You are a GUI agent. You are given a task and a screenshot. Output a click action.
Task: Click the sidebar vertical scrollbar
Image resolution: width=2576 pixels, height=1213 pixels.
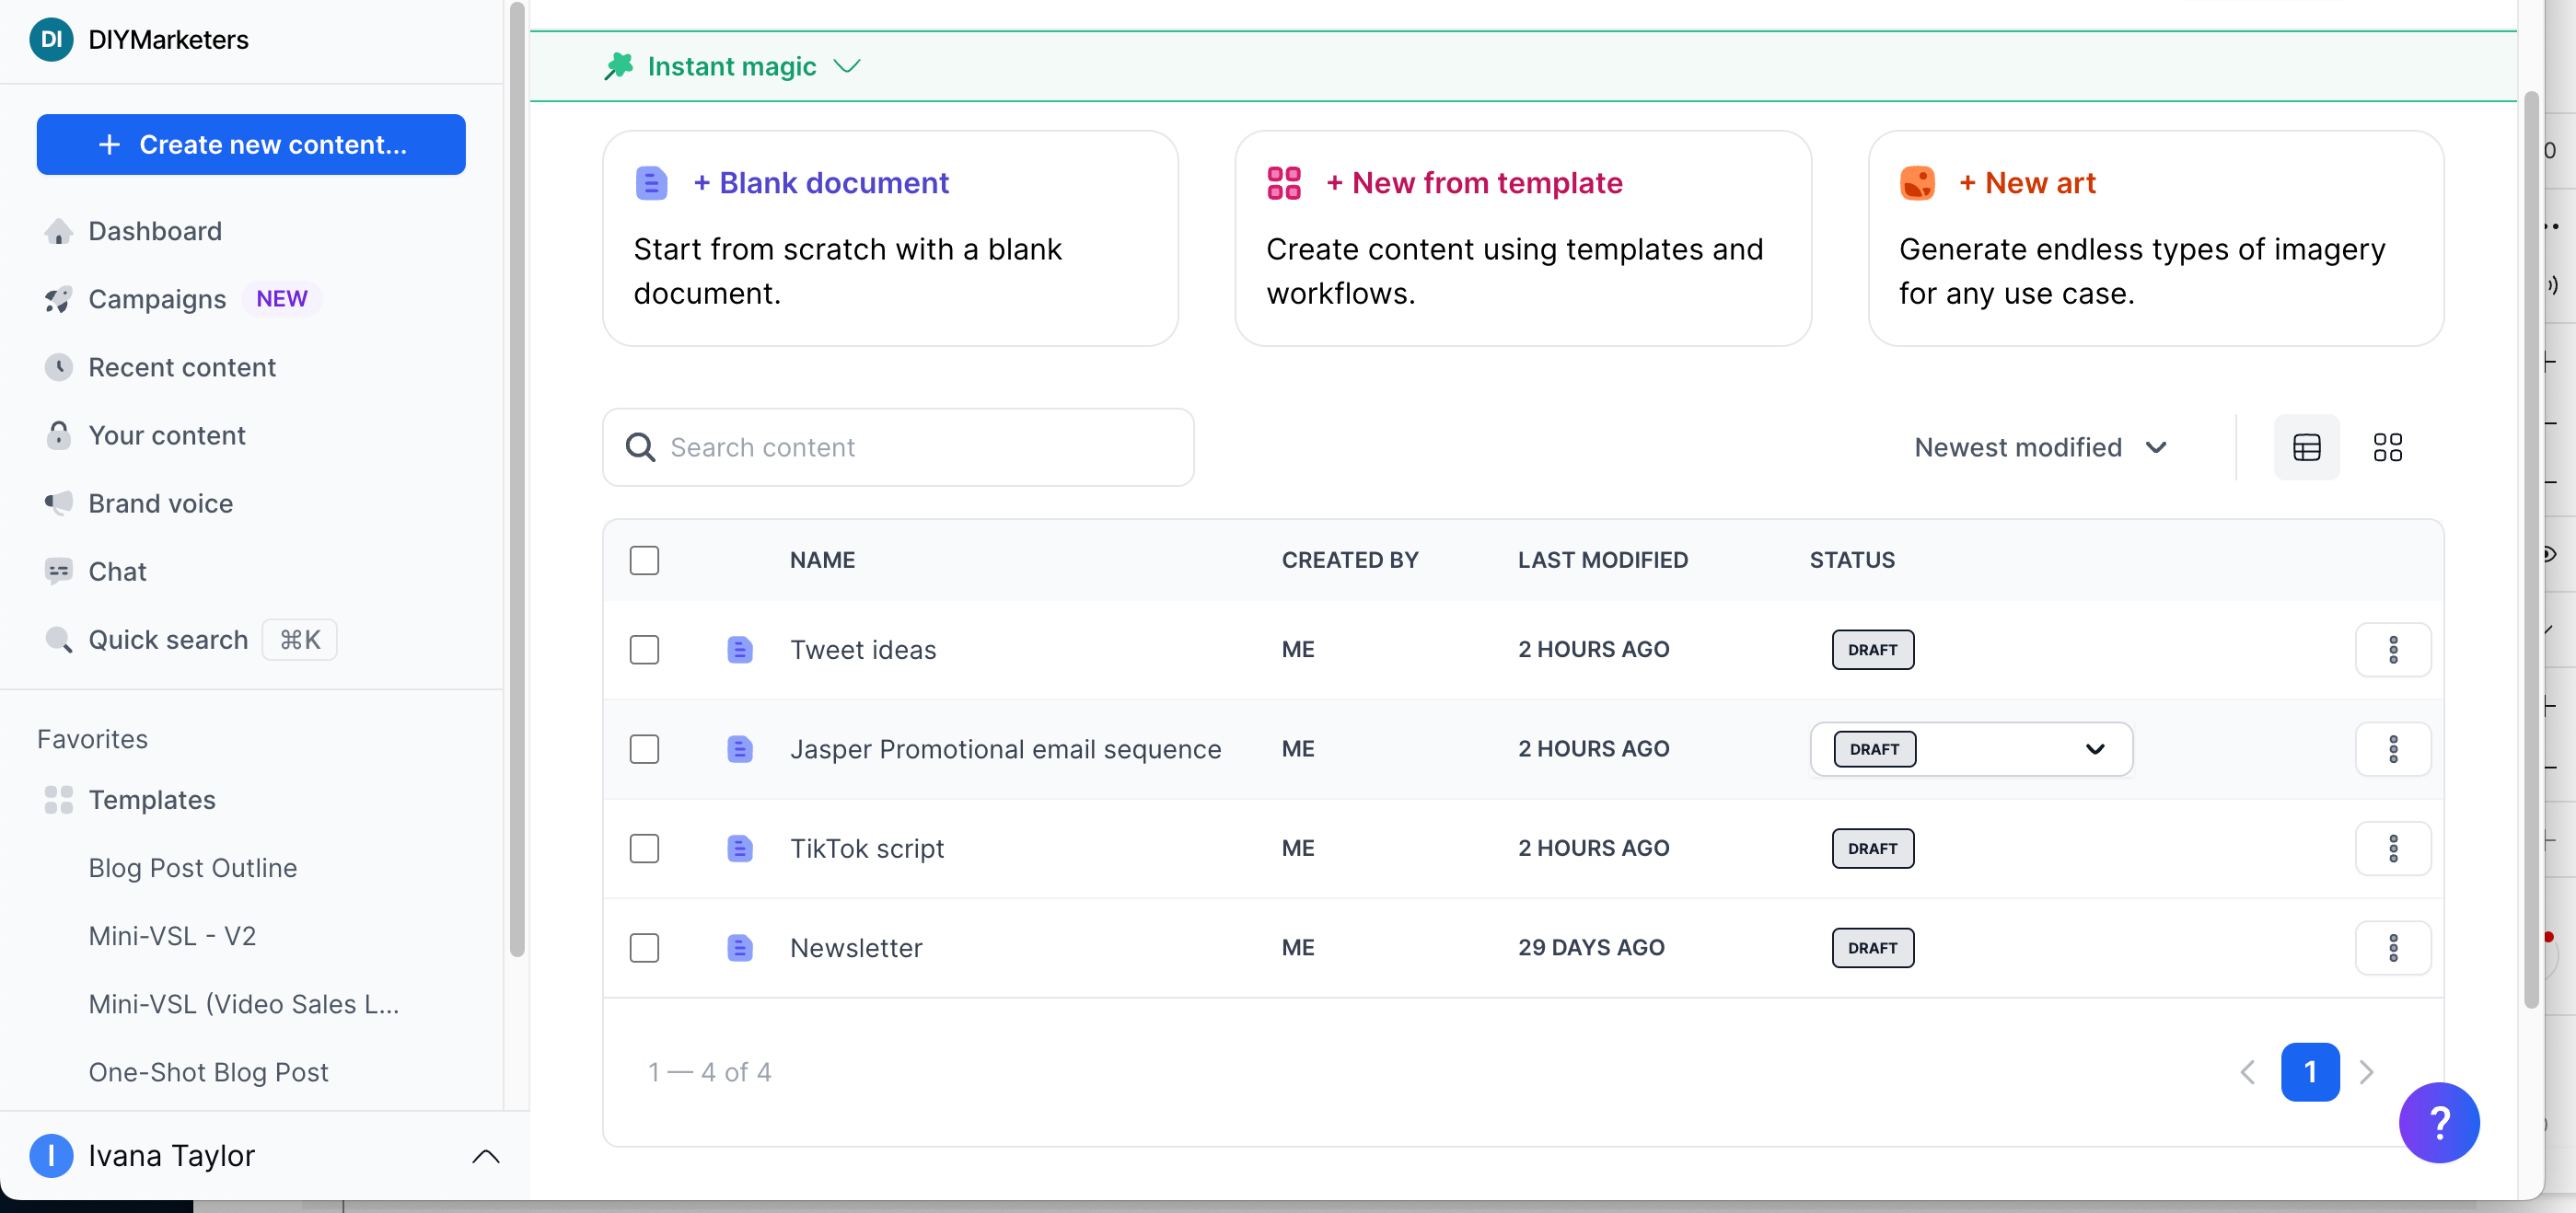click(x=516, y=480)
